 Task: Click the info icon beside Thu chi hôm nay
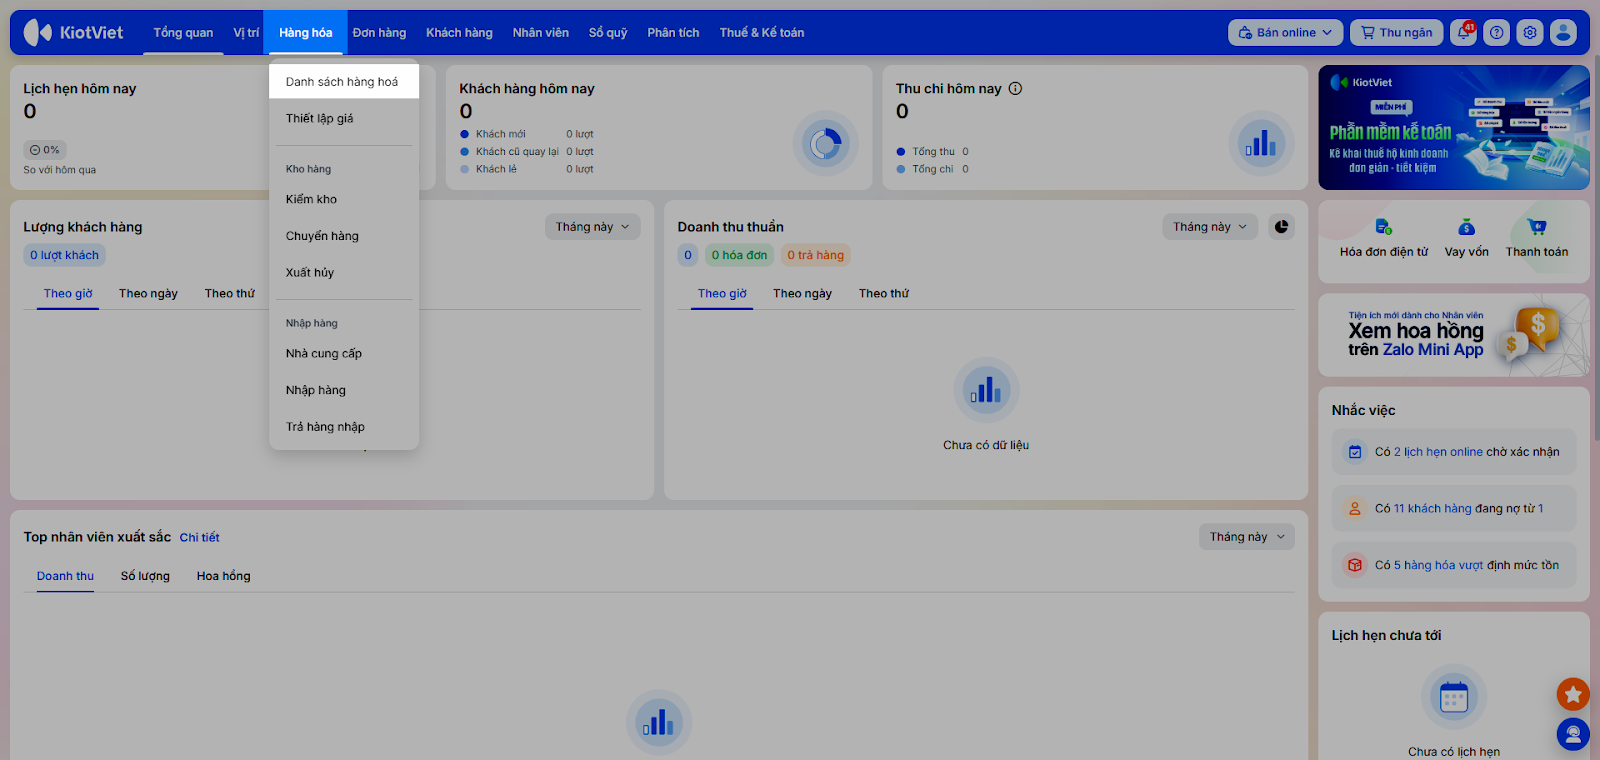point(1015,88)
